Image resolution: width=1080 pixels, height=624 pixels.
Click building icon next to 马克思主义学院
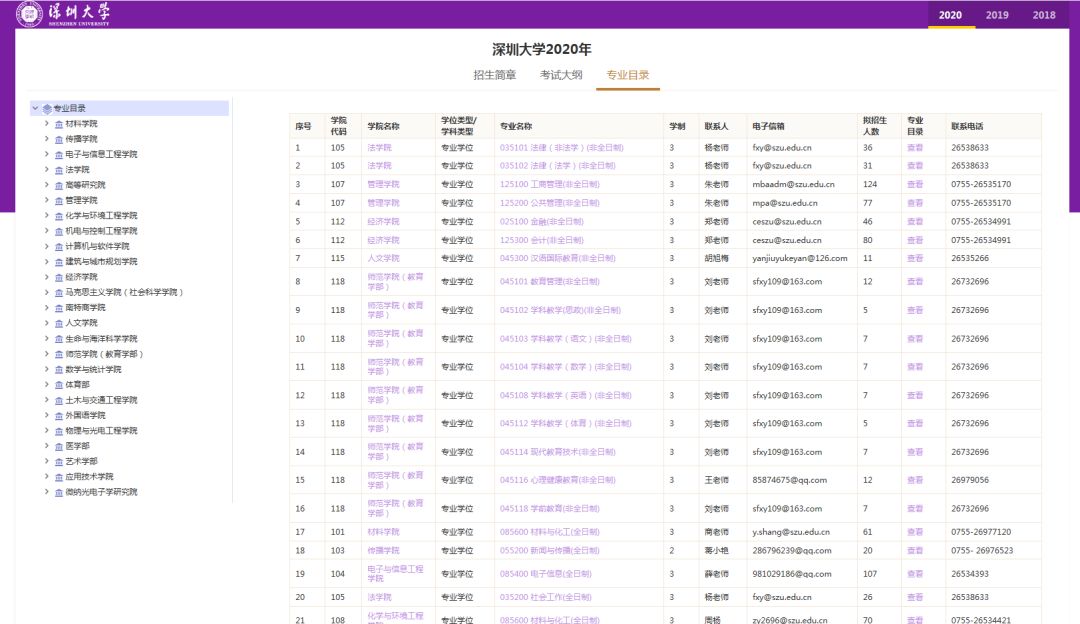pos(59,293)
